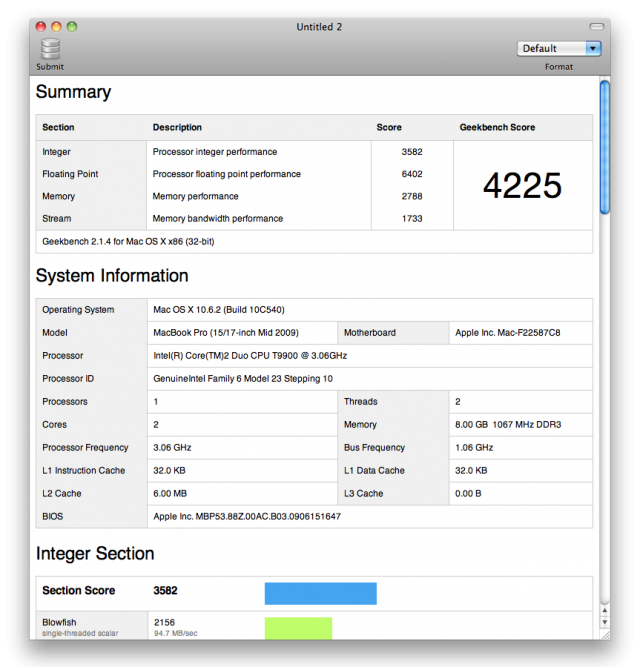Click the Processor integer performance description
The image size is (640, 668).
[215, 152]
